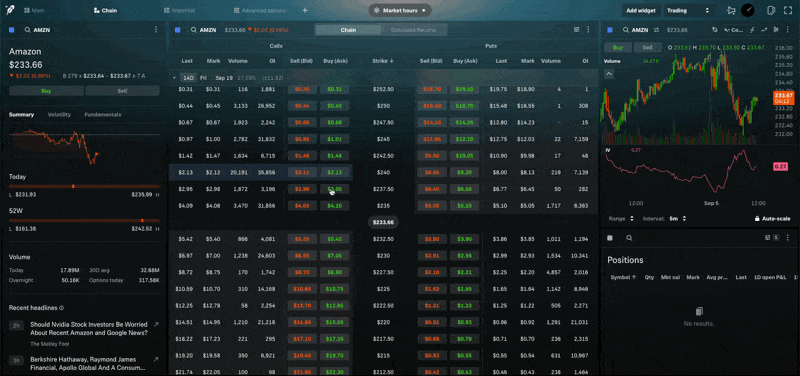The height and width of the screenshot is (376, 800).
Task: Open three-dot menu of Positions widget
Action: pyautogui.click(x=789, y=238)
